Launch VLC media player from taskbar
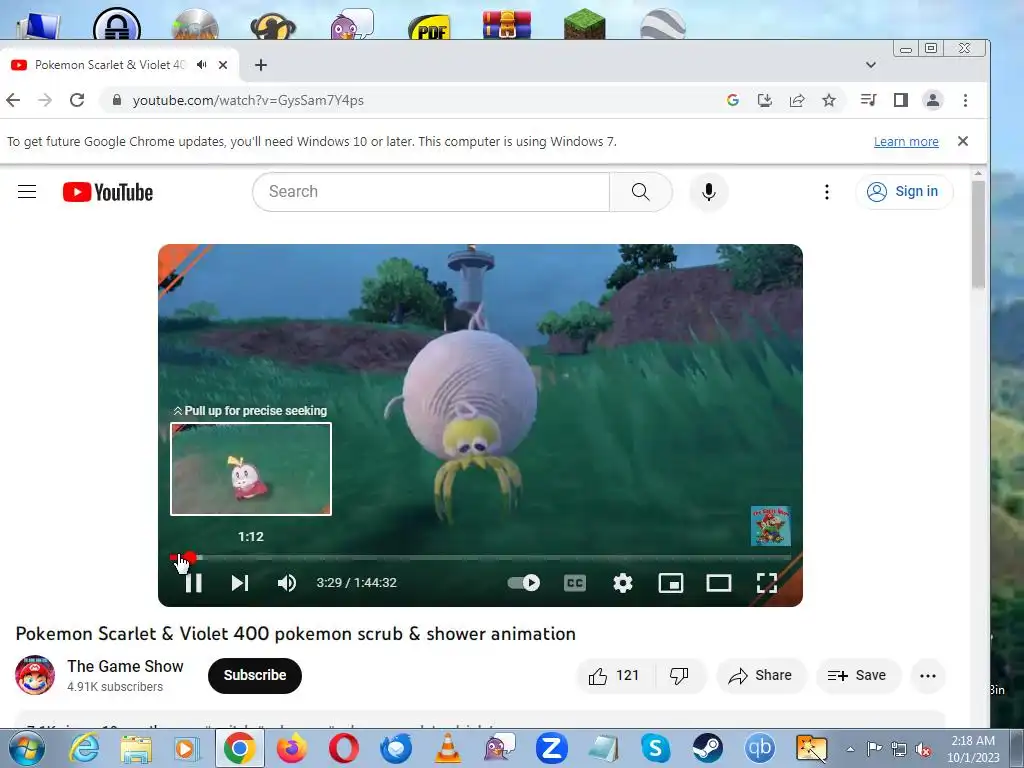Image resolution: width=1024 pixels, height=768 pixels. pos(447,748)
